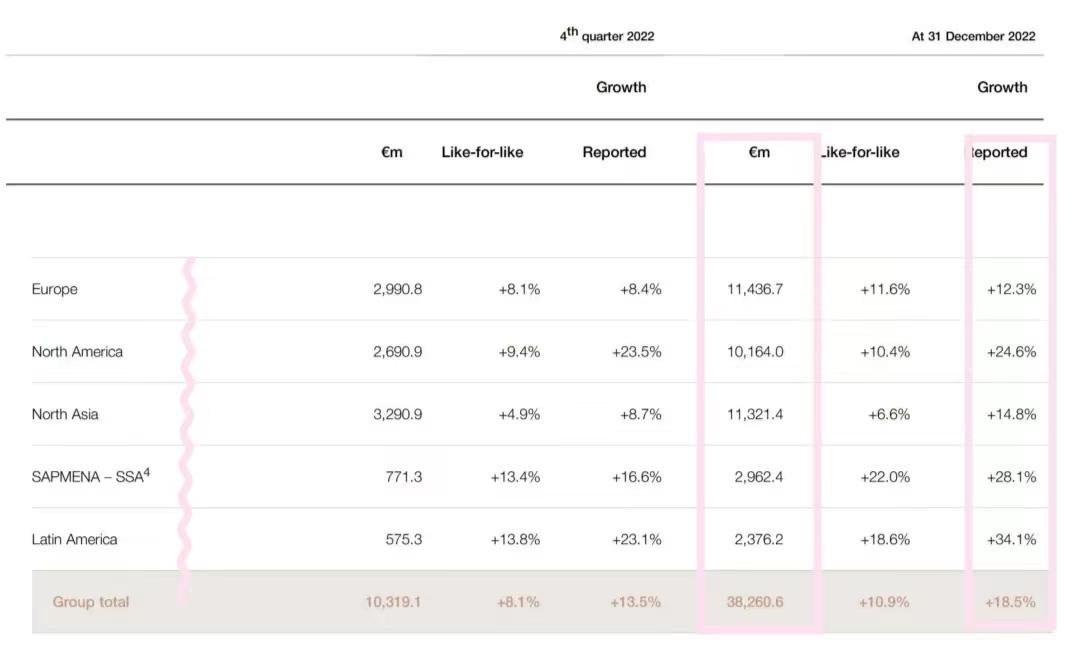Image resolution: width=1080 pixels, height=649 pixels.
Task: Click the first Reported column header
Action: tap(614, 152)
